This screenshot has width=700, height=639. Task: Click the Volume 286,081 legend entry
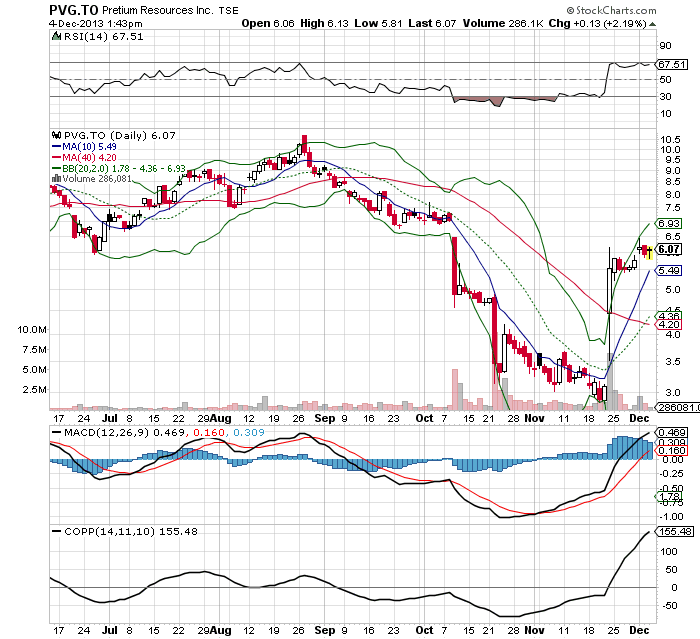tap(97, 179)
